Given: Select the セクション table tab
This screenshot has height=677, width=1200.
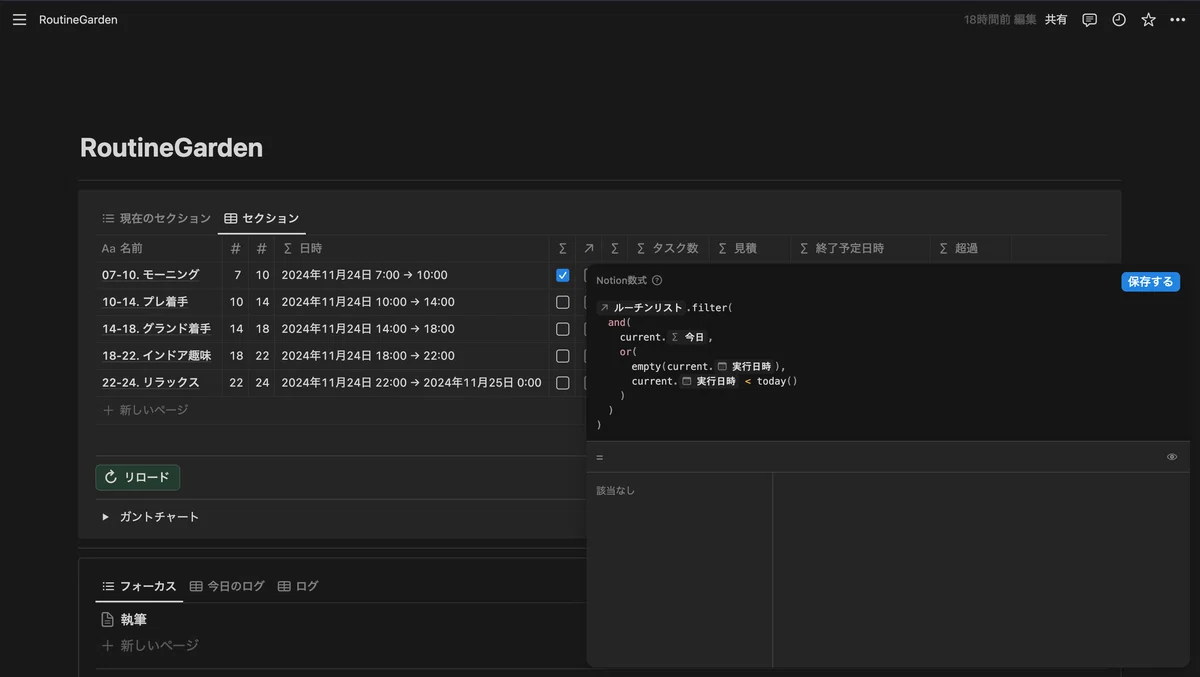Looking at the screenshot, I should [262, 218].
